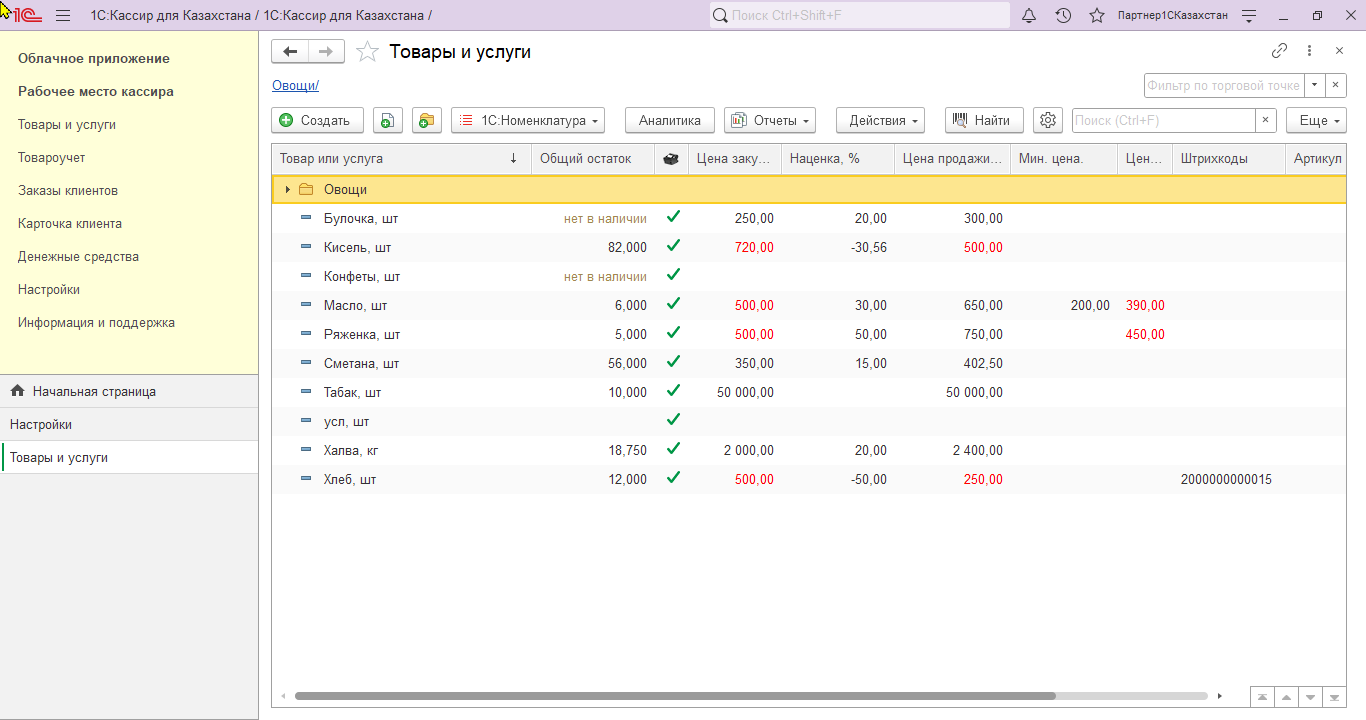
Task: Follow the Овощи/ breadcrumb link
Action: pos(295,86)
